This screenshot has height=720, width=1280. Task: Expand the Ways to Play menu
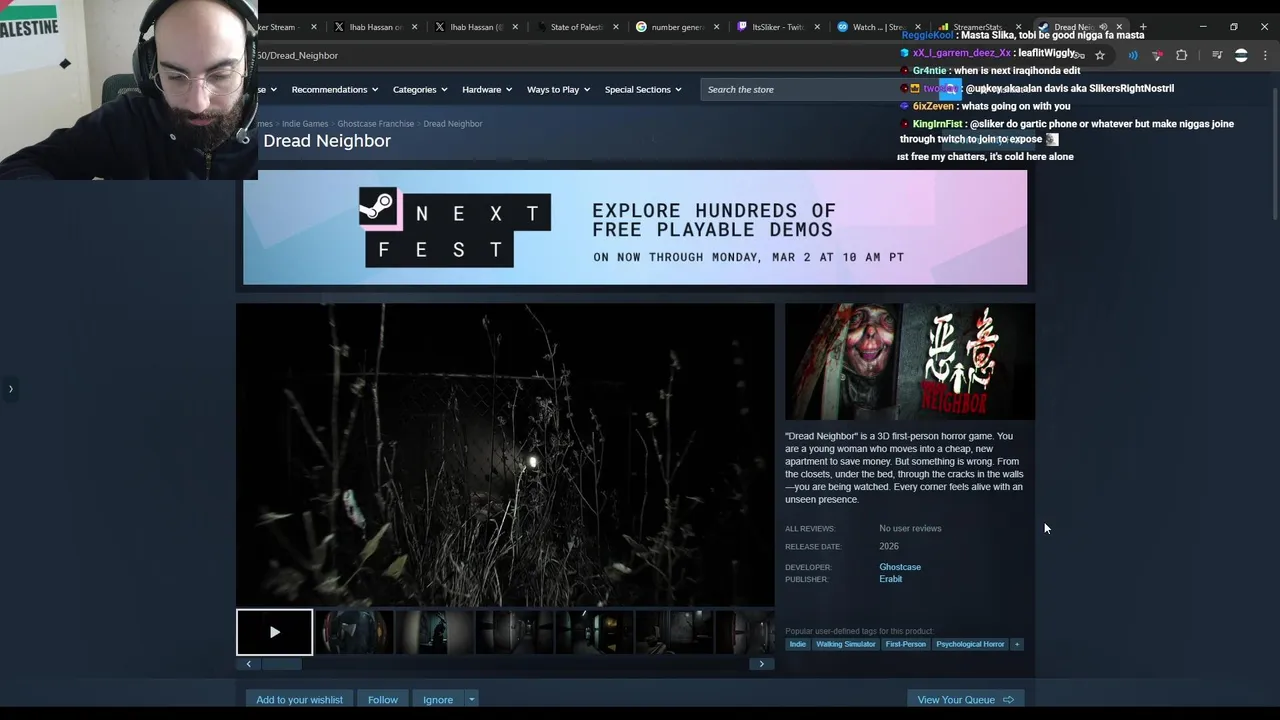(558, 90)
